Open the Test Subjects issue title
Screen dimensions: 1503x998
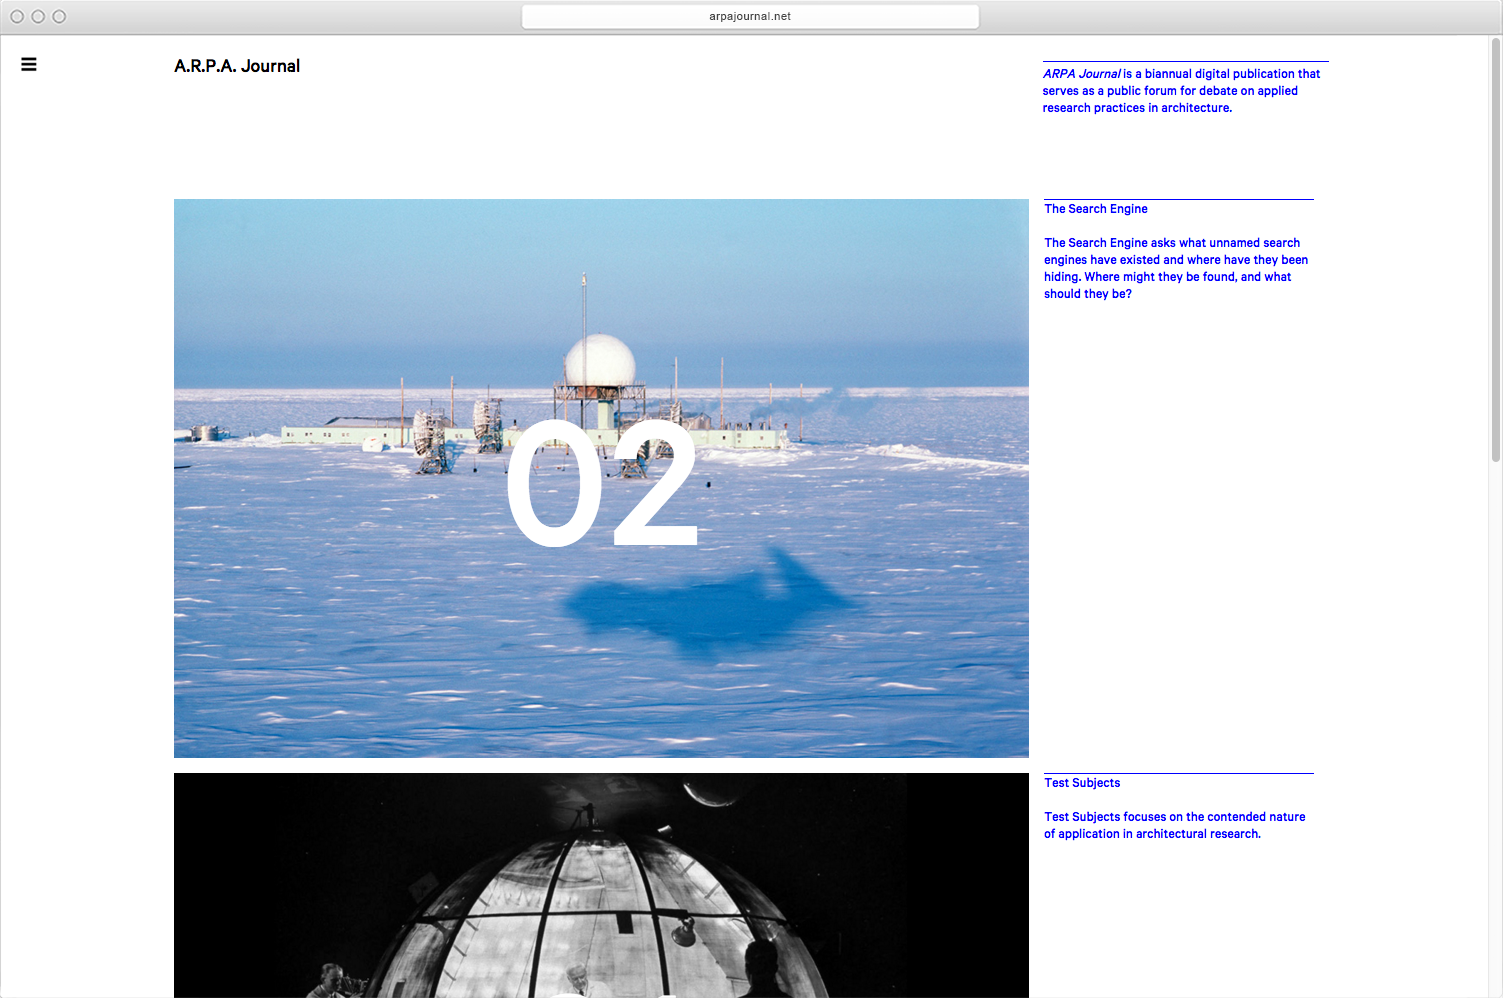[1082, 783]
